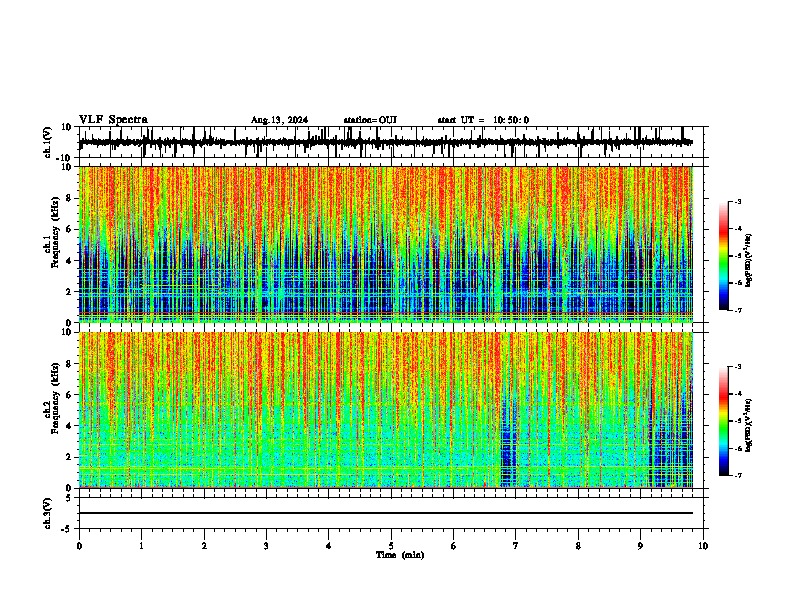Click the "VLF Spectra" plot title
This screenshot has width=792, height=612.
113,120
